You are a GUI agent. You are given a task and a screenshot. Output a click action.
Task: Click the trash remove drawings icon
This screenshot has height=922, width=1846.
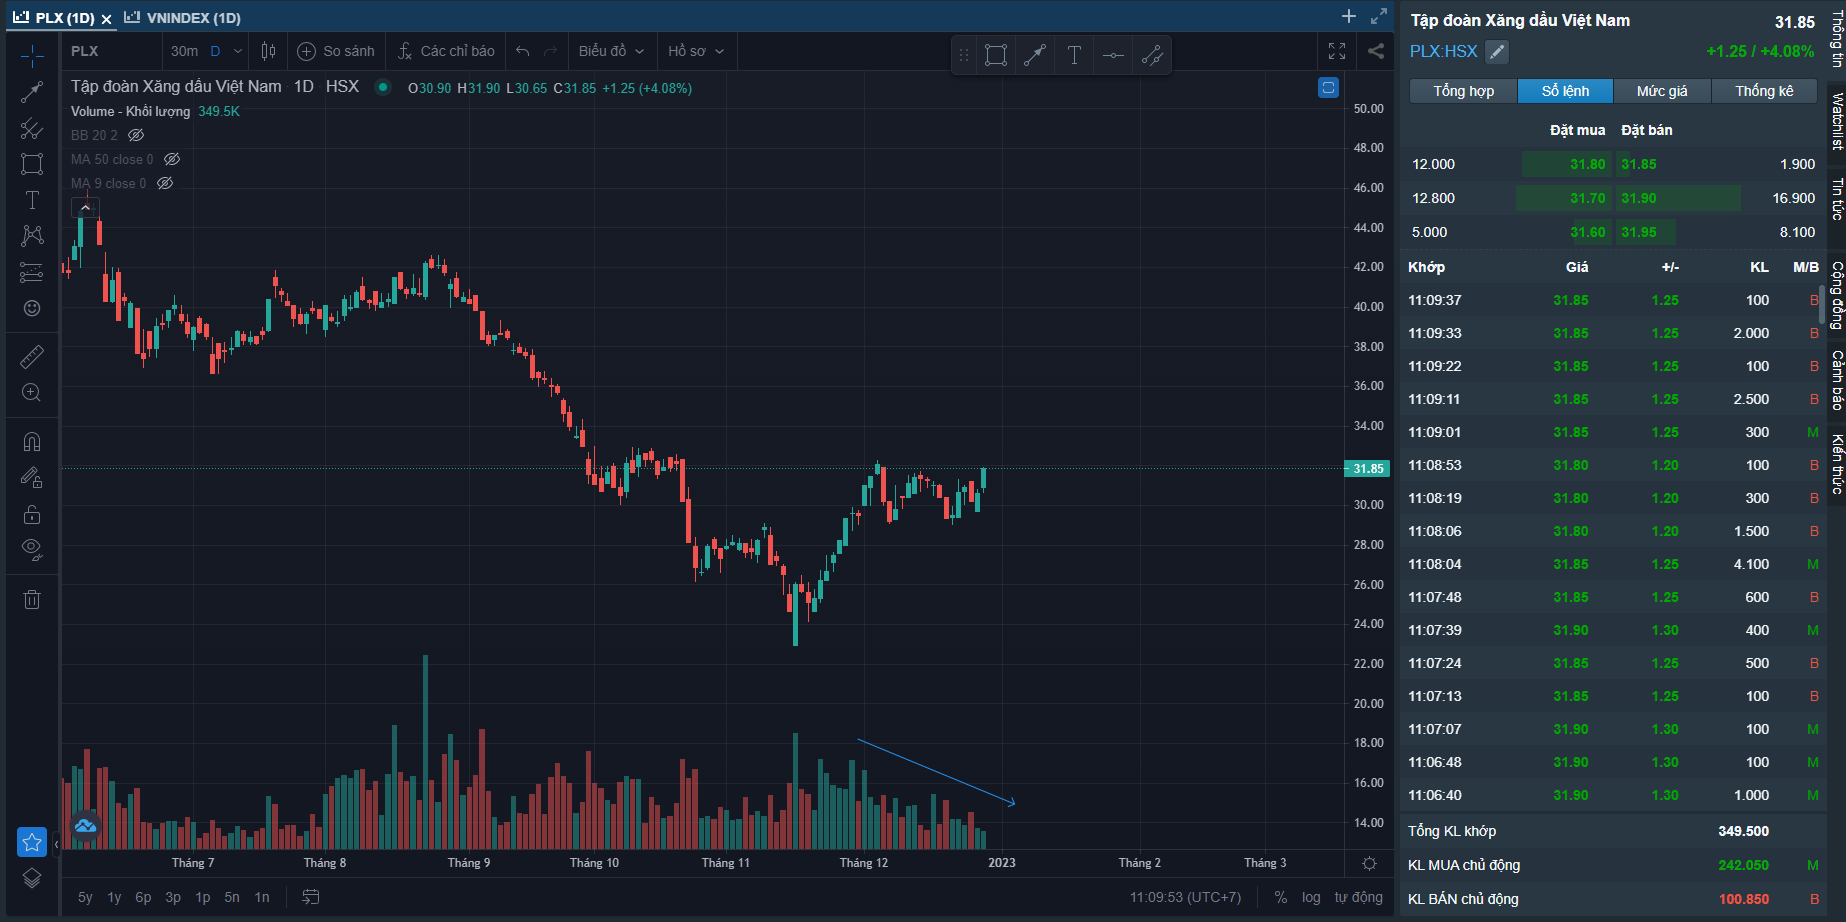click(x=32, y=599)
